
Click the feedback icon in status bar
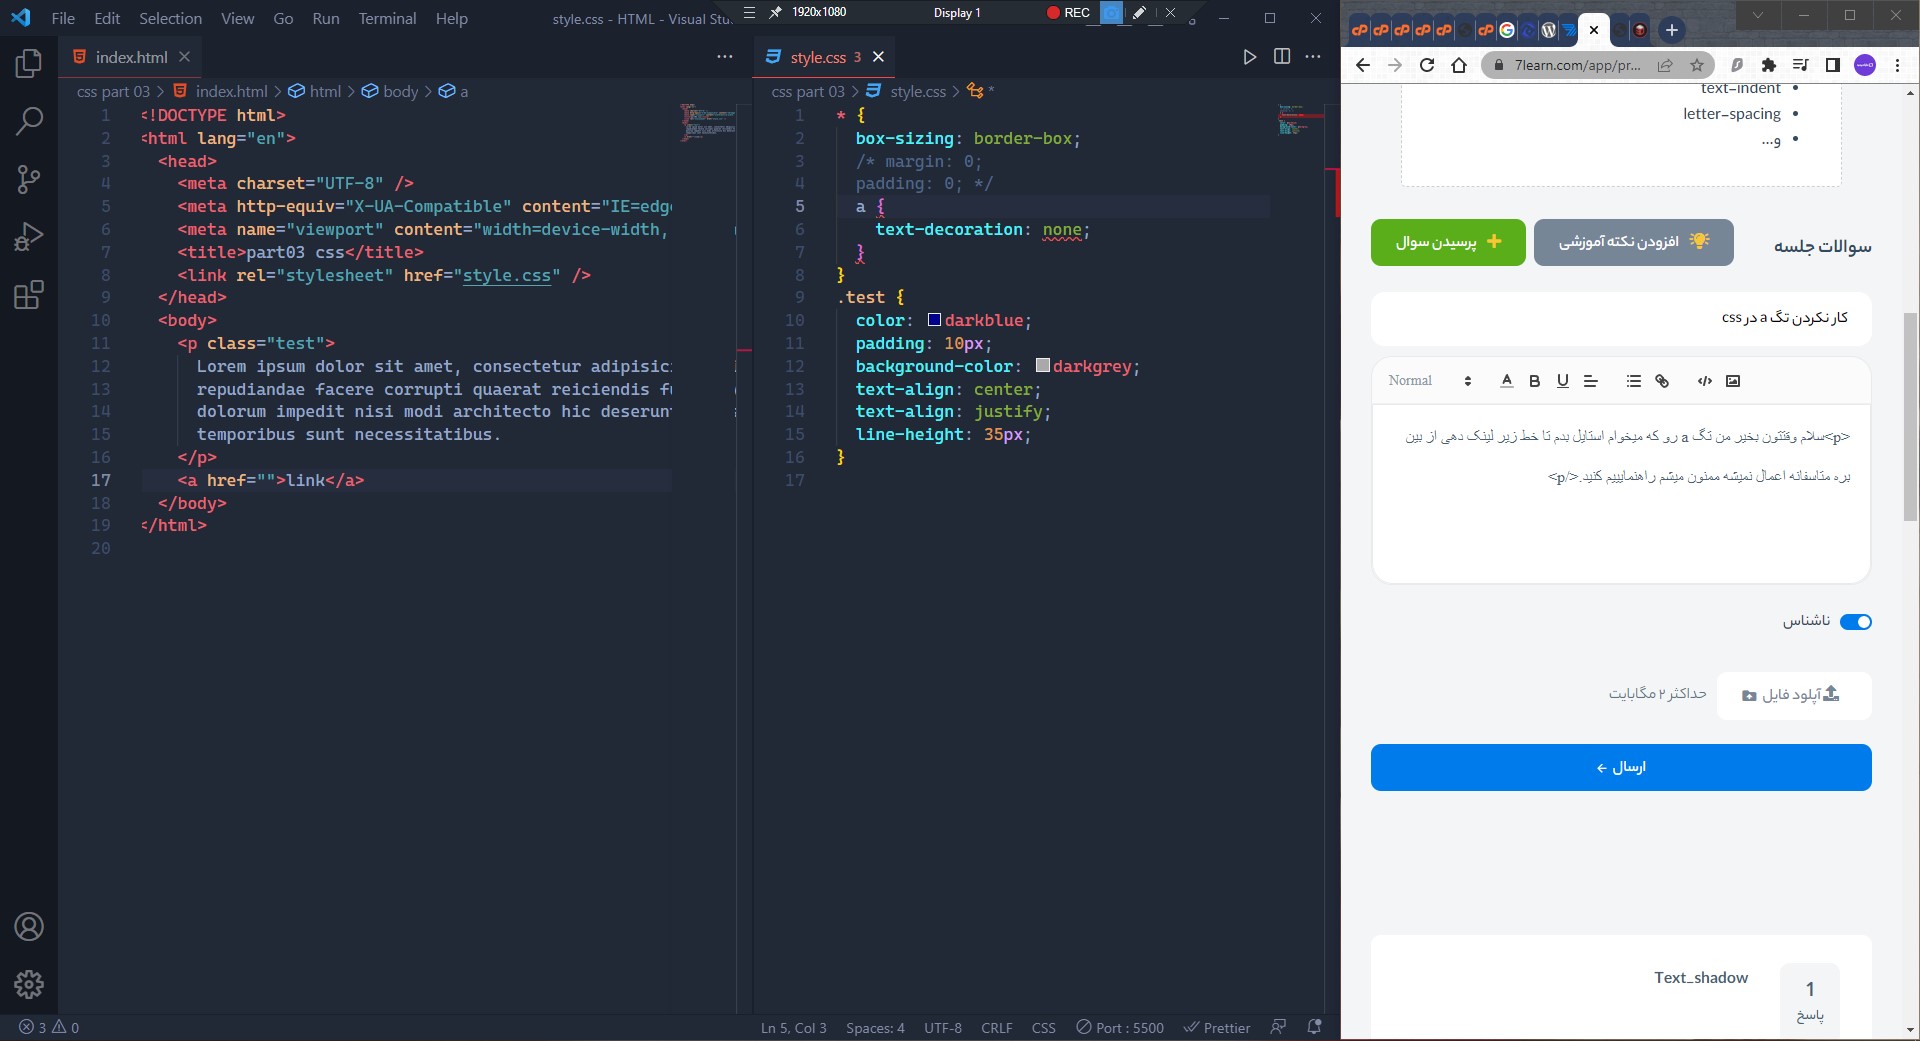(x=1278, y=1027)
